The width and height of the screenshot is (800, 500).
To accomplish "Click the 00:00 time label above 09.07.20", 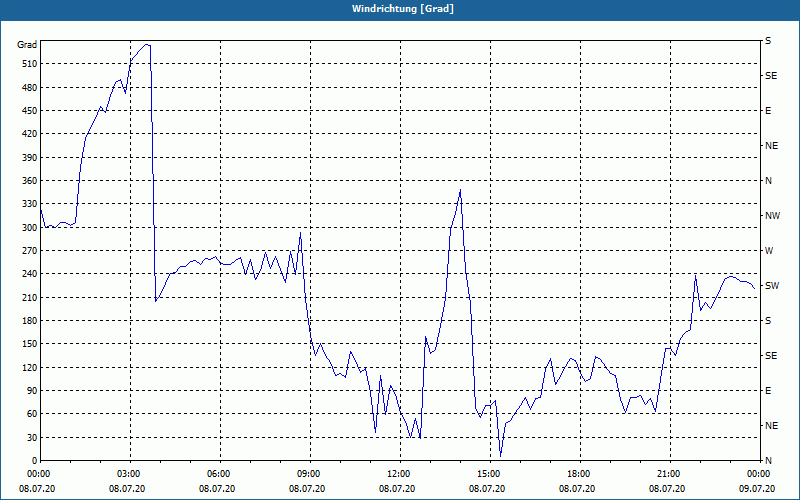I will coord(758,474).
